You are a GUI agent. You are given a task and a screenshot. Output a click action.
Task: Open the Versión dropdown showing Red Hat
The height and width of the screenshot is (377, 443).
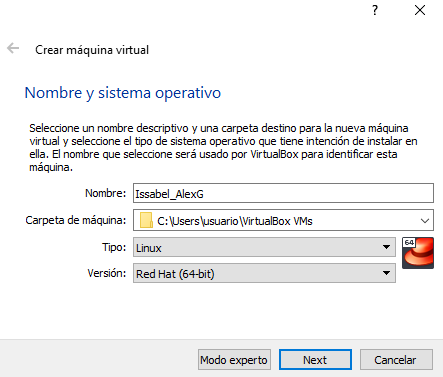[x=264, y=273]
